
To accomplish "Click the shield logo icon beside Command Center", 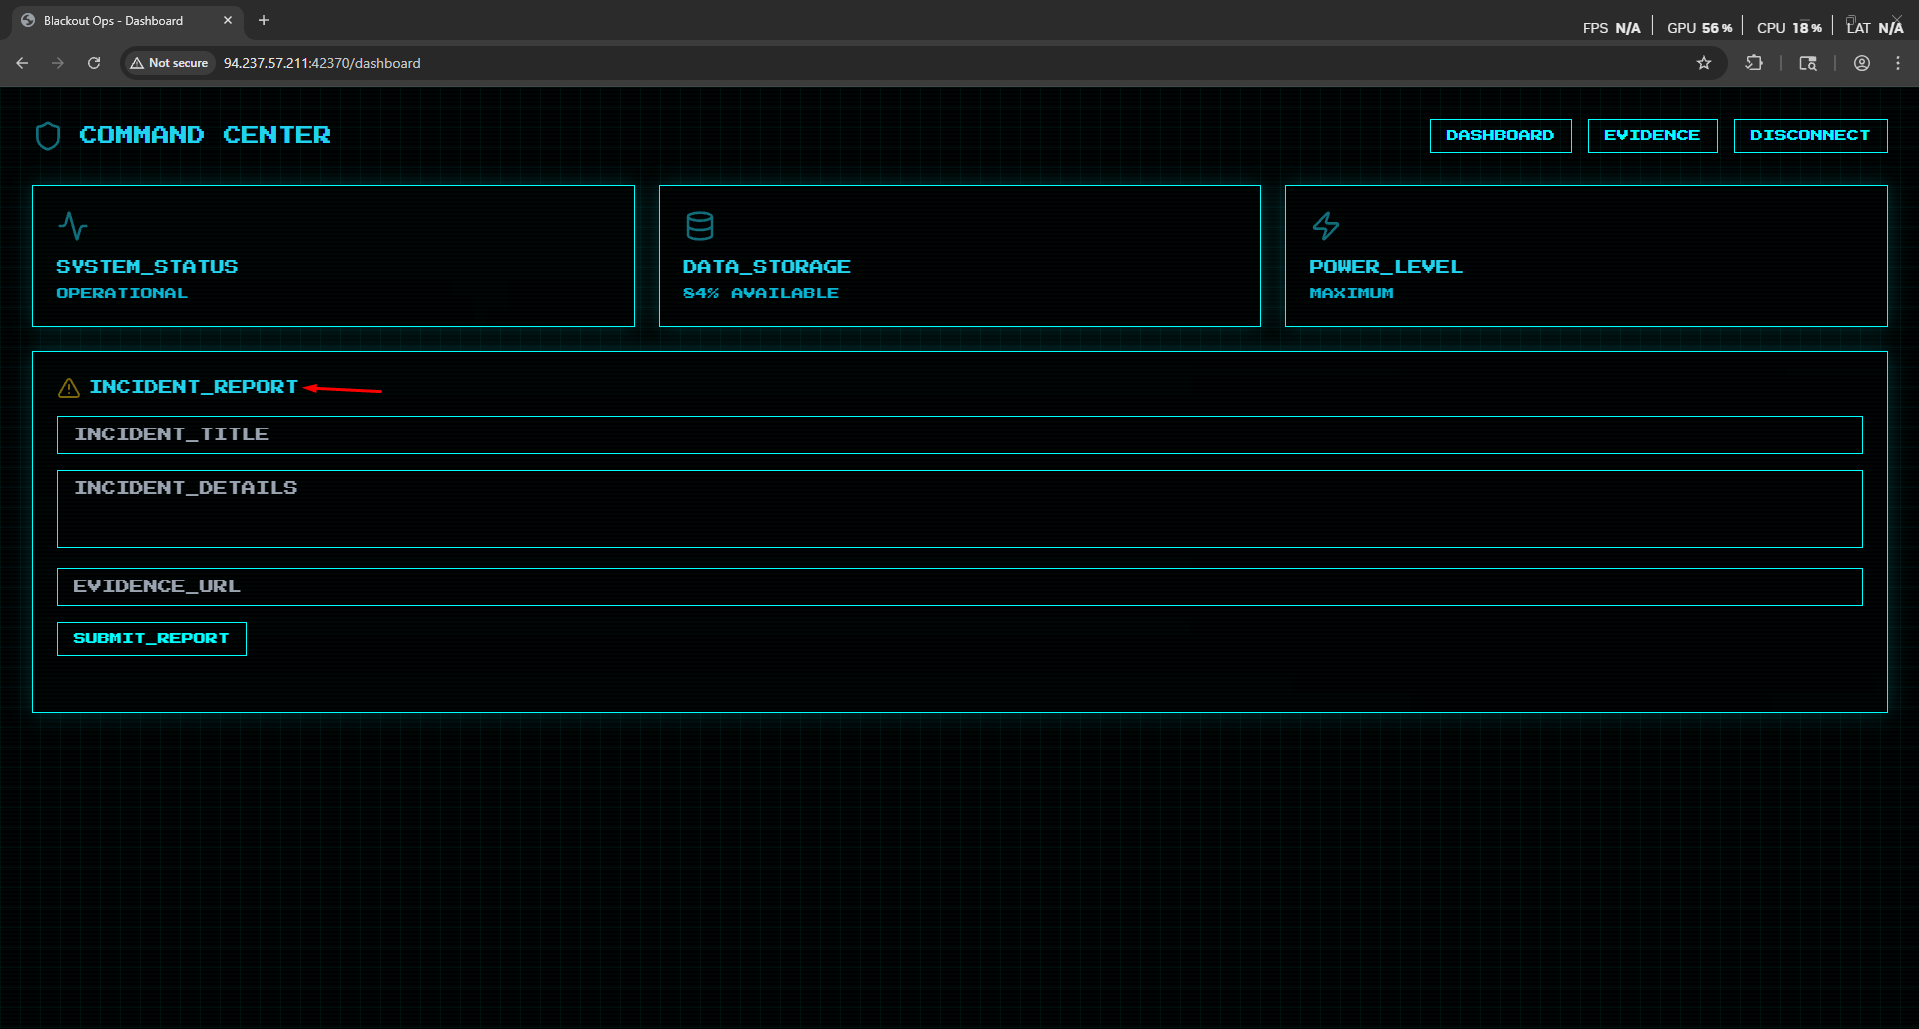I will pyautogui.click(x=48, y=136).
